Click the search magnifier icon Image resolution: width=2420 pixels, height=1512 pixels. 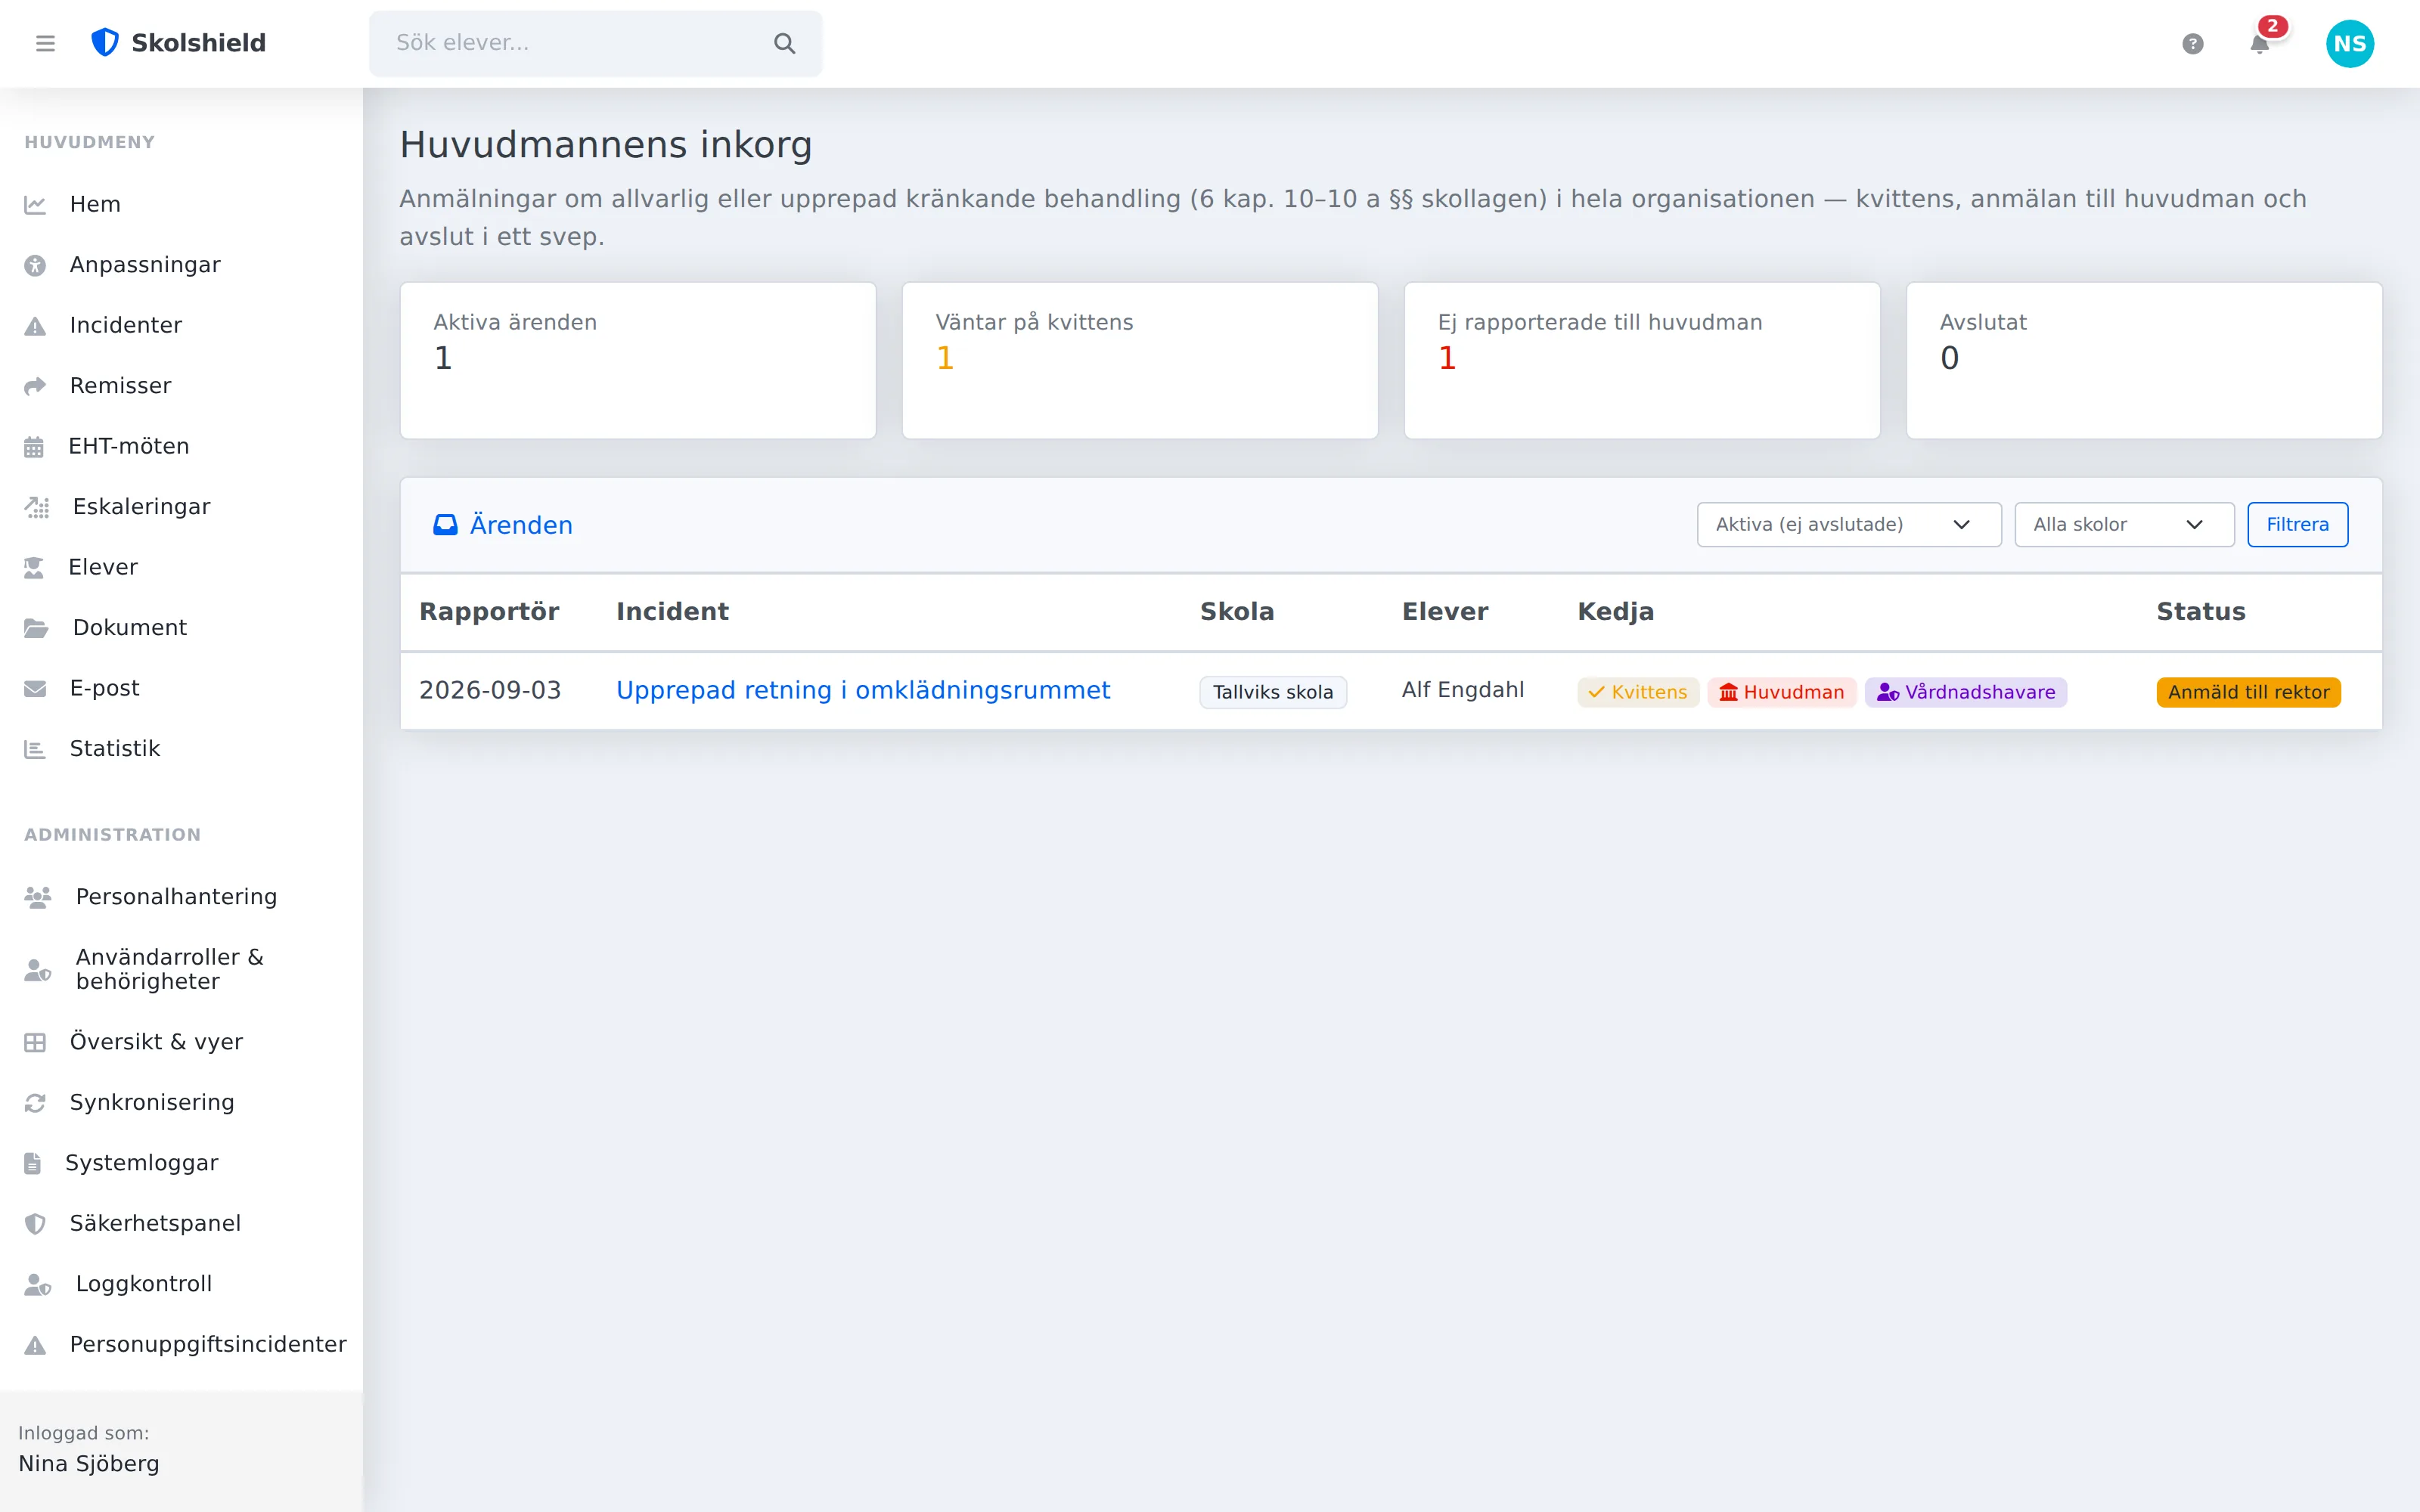785,43
